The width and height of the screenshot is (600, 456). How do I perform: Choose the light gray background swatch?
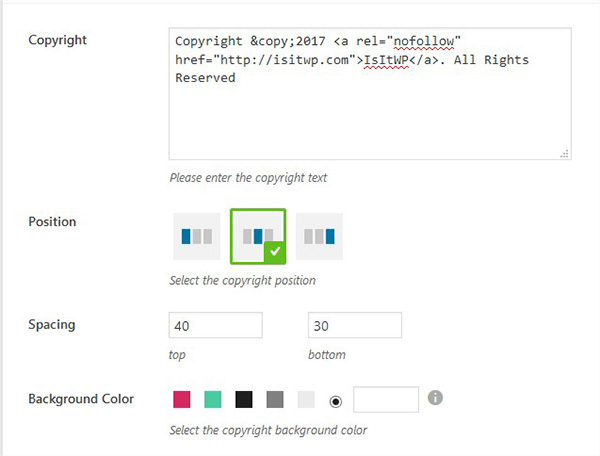[306, 399]
